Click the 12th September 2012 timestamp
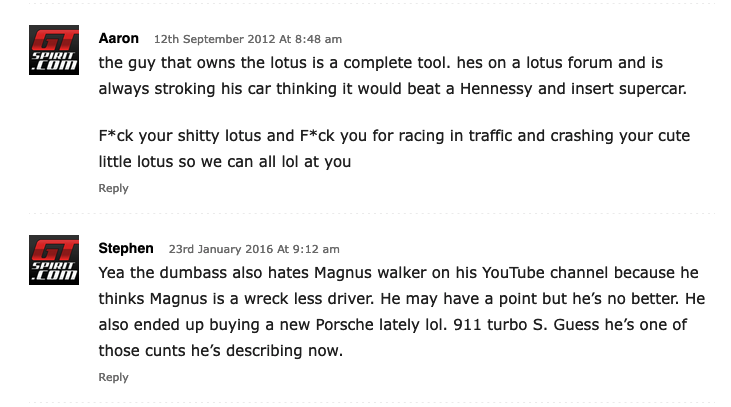The height and width of the screenshot is (407, 731). [x=248, y=39]
